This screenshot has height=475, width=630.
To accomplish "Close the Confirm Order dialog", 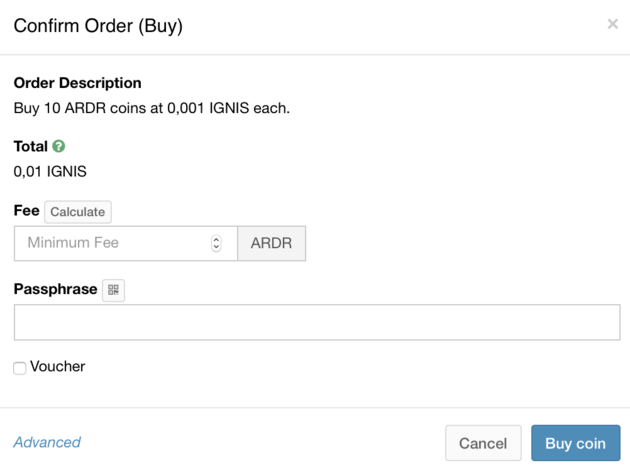I will 612,24.
